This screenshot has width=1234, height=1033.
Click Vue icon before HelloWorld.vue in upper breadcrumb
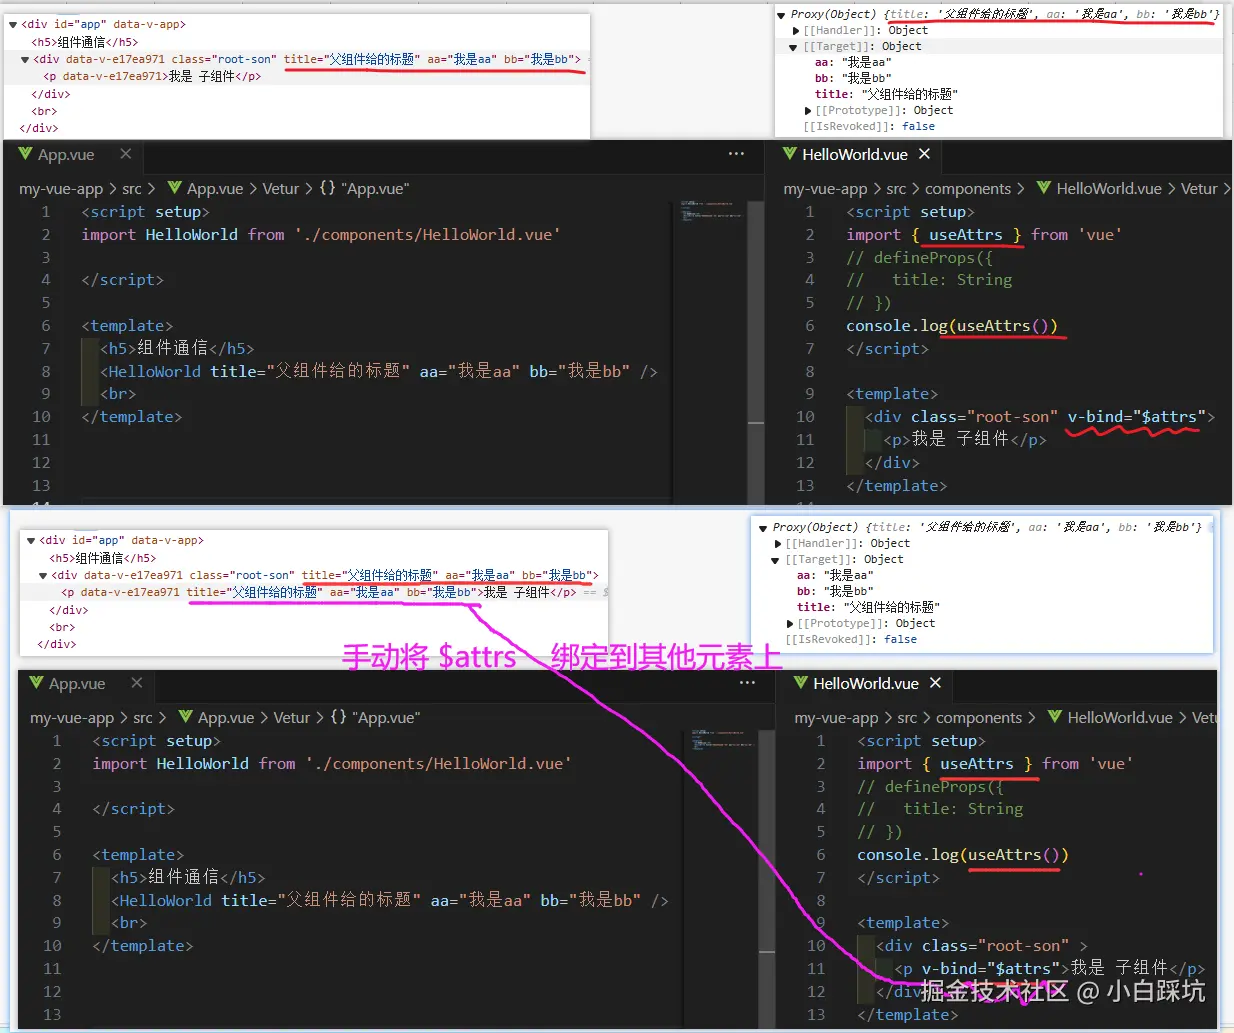pyautogui.click(x=1044, y=188)
